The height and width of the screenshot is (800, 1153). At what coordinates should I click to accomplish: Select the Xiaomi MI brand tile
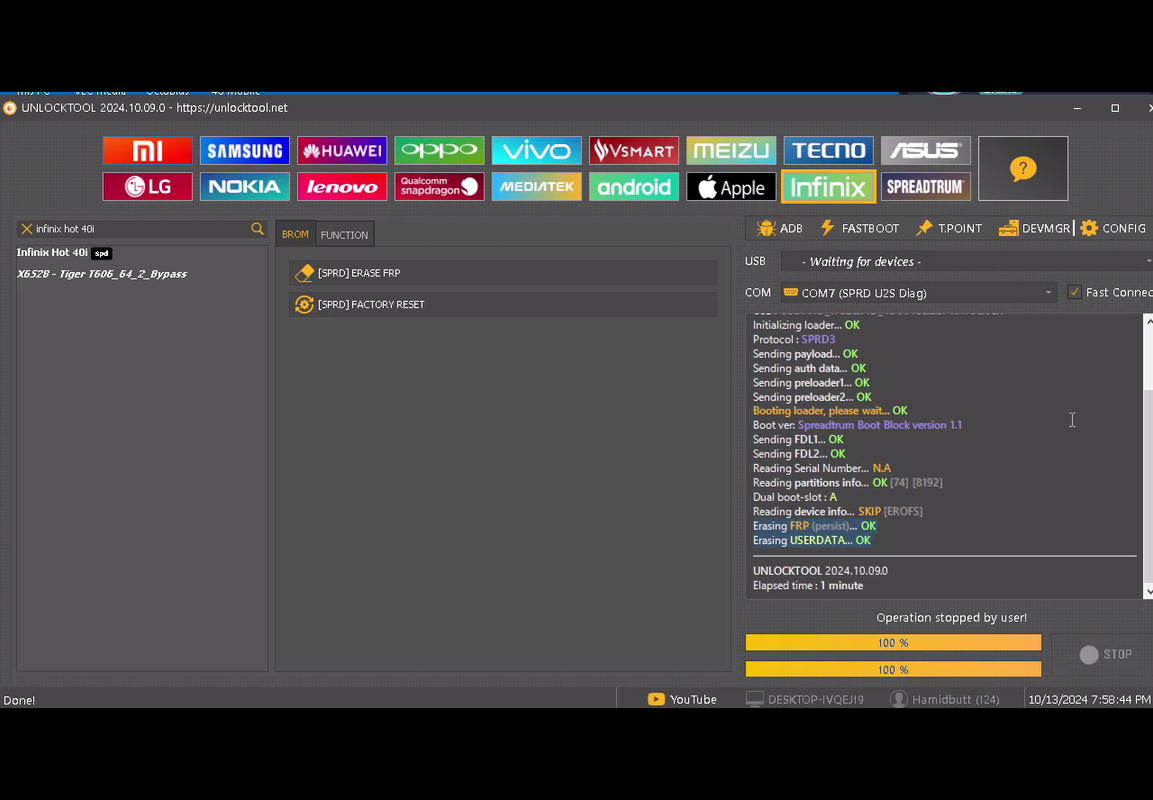(x=147, y=151)
